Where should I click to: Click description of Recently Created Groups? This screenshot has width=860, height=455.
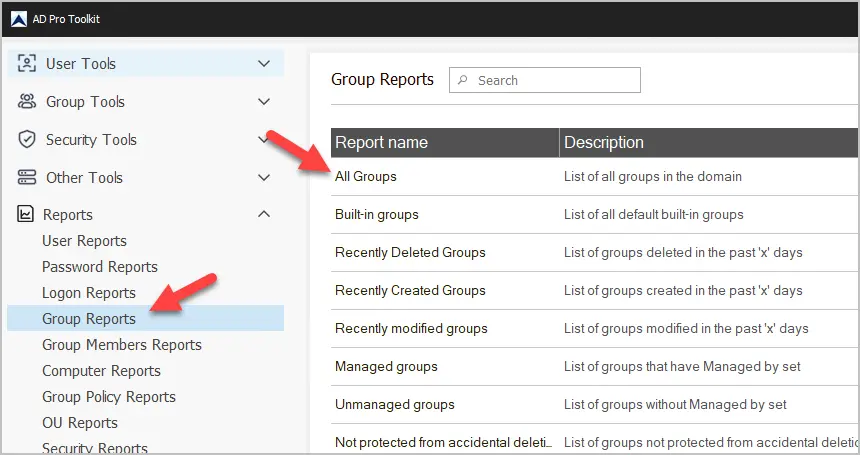(683, 290)
